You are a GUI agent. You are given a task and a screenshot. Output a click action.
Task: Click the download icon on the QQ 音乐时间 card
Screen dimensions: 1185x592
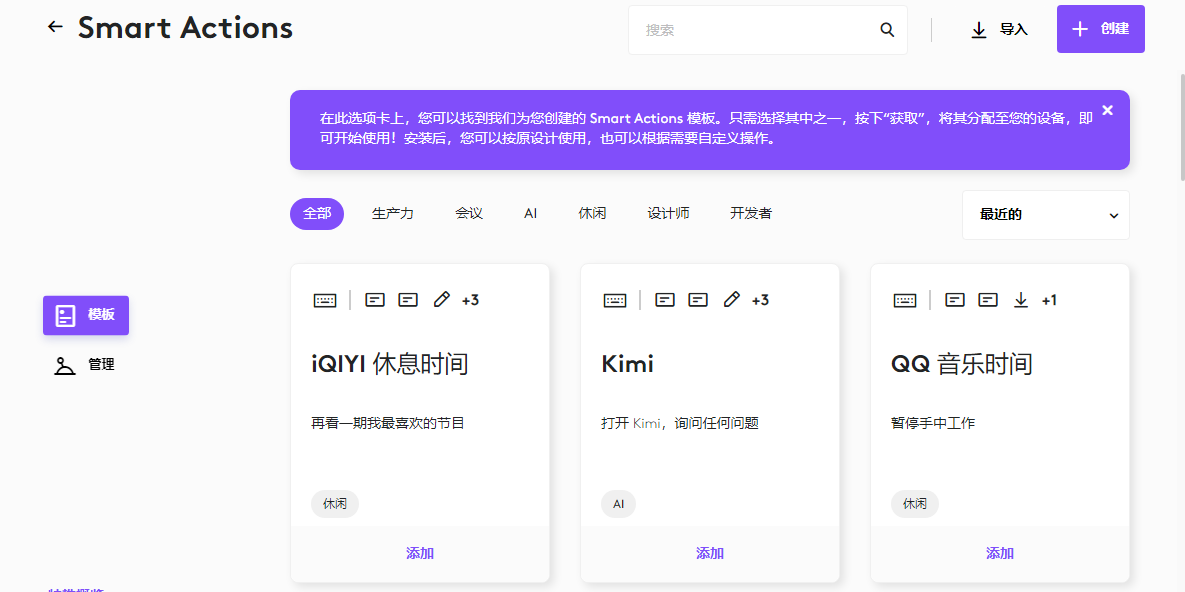(x=1021, y=299)
